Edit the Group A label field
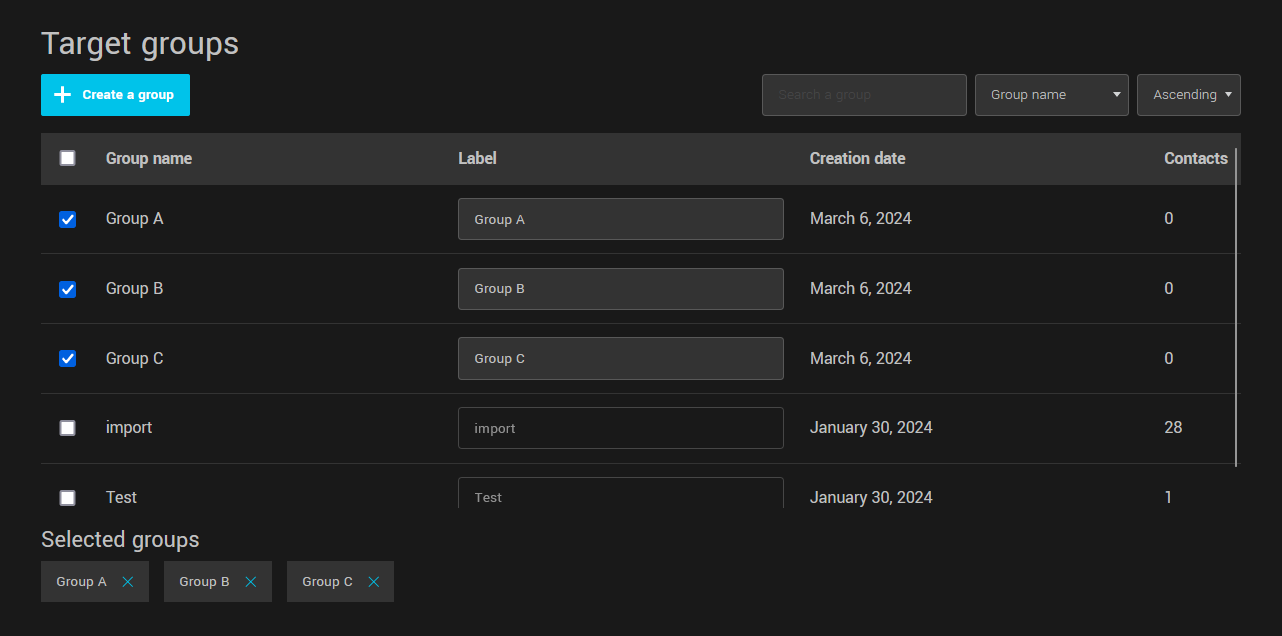The width and height of the screenshot is (1282, 636). click(x=620, y=219)
